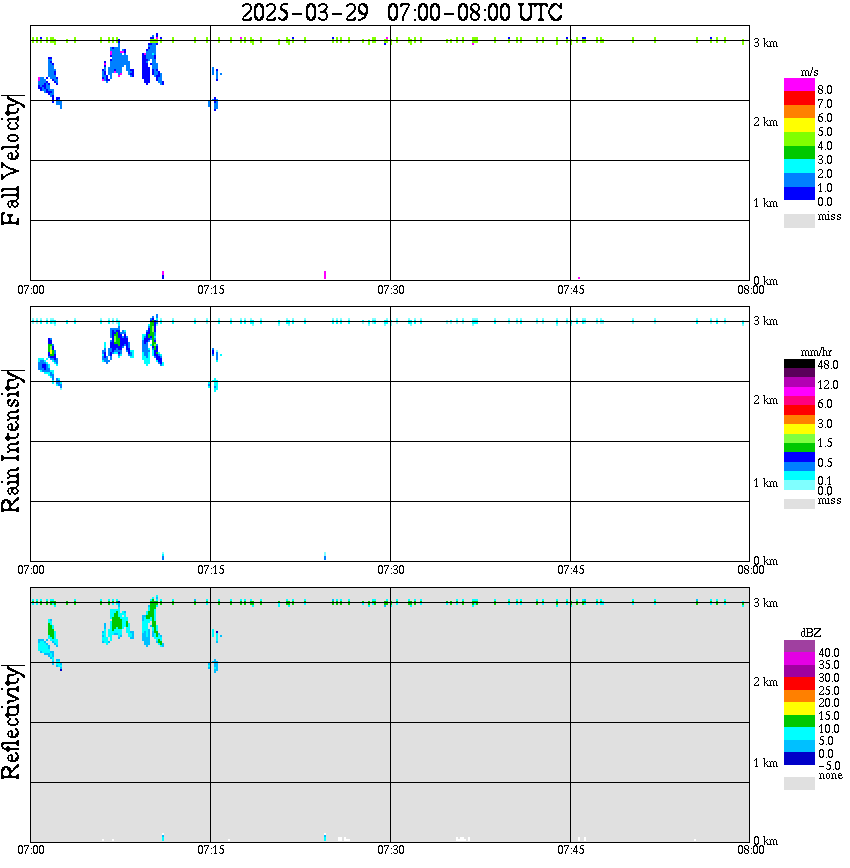Click the '48.0' value in the mm/hr legend
850x868 pixels.
tap(828, 365)
